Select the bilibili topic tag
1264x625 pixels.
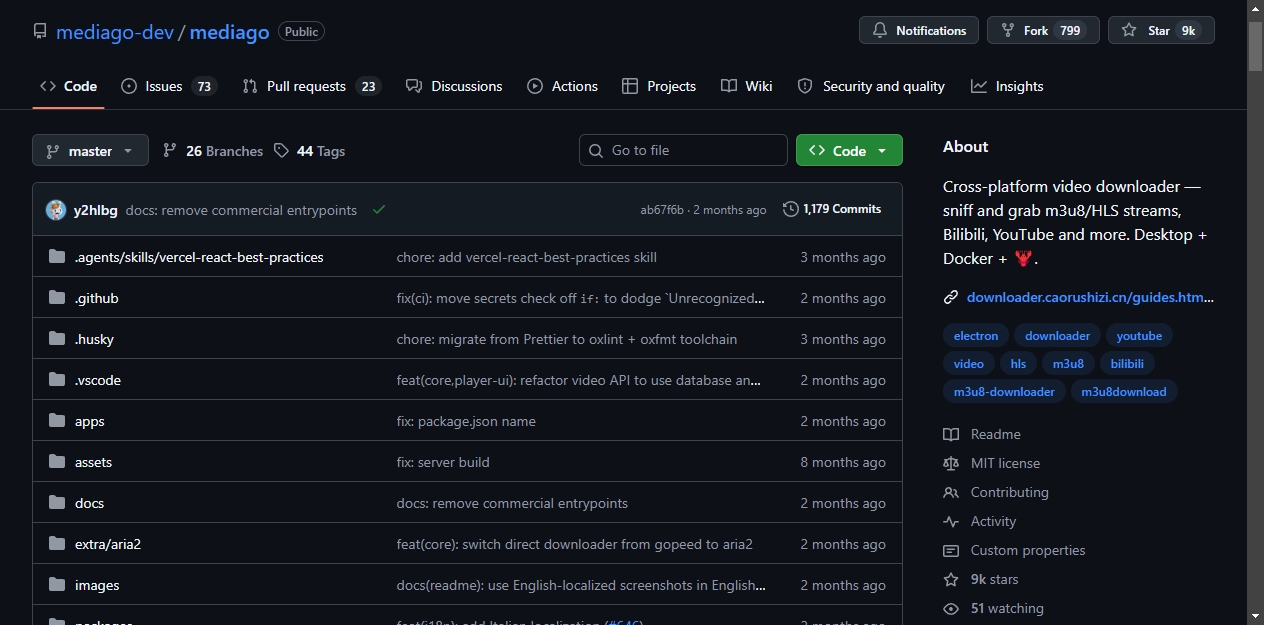1127,364
